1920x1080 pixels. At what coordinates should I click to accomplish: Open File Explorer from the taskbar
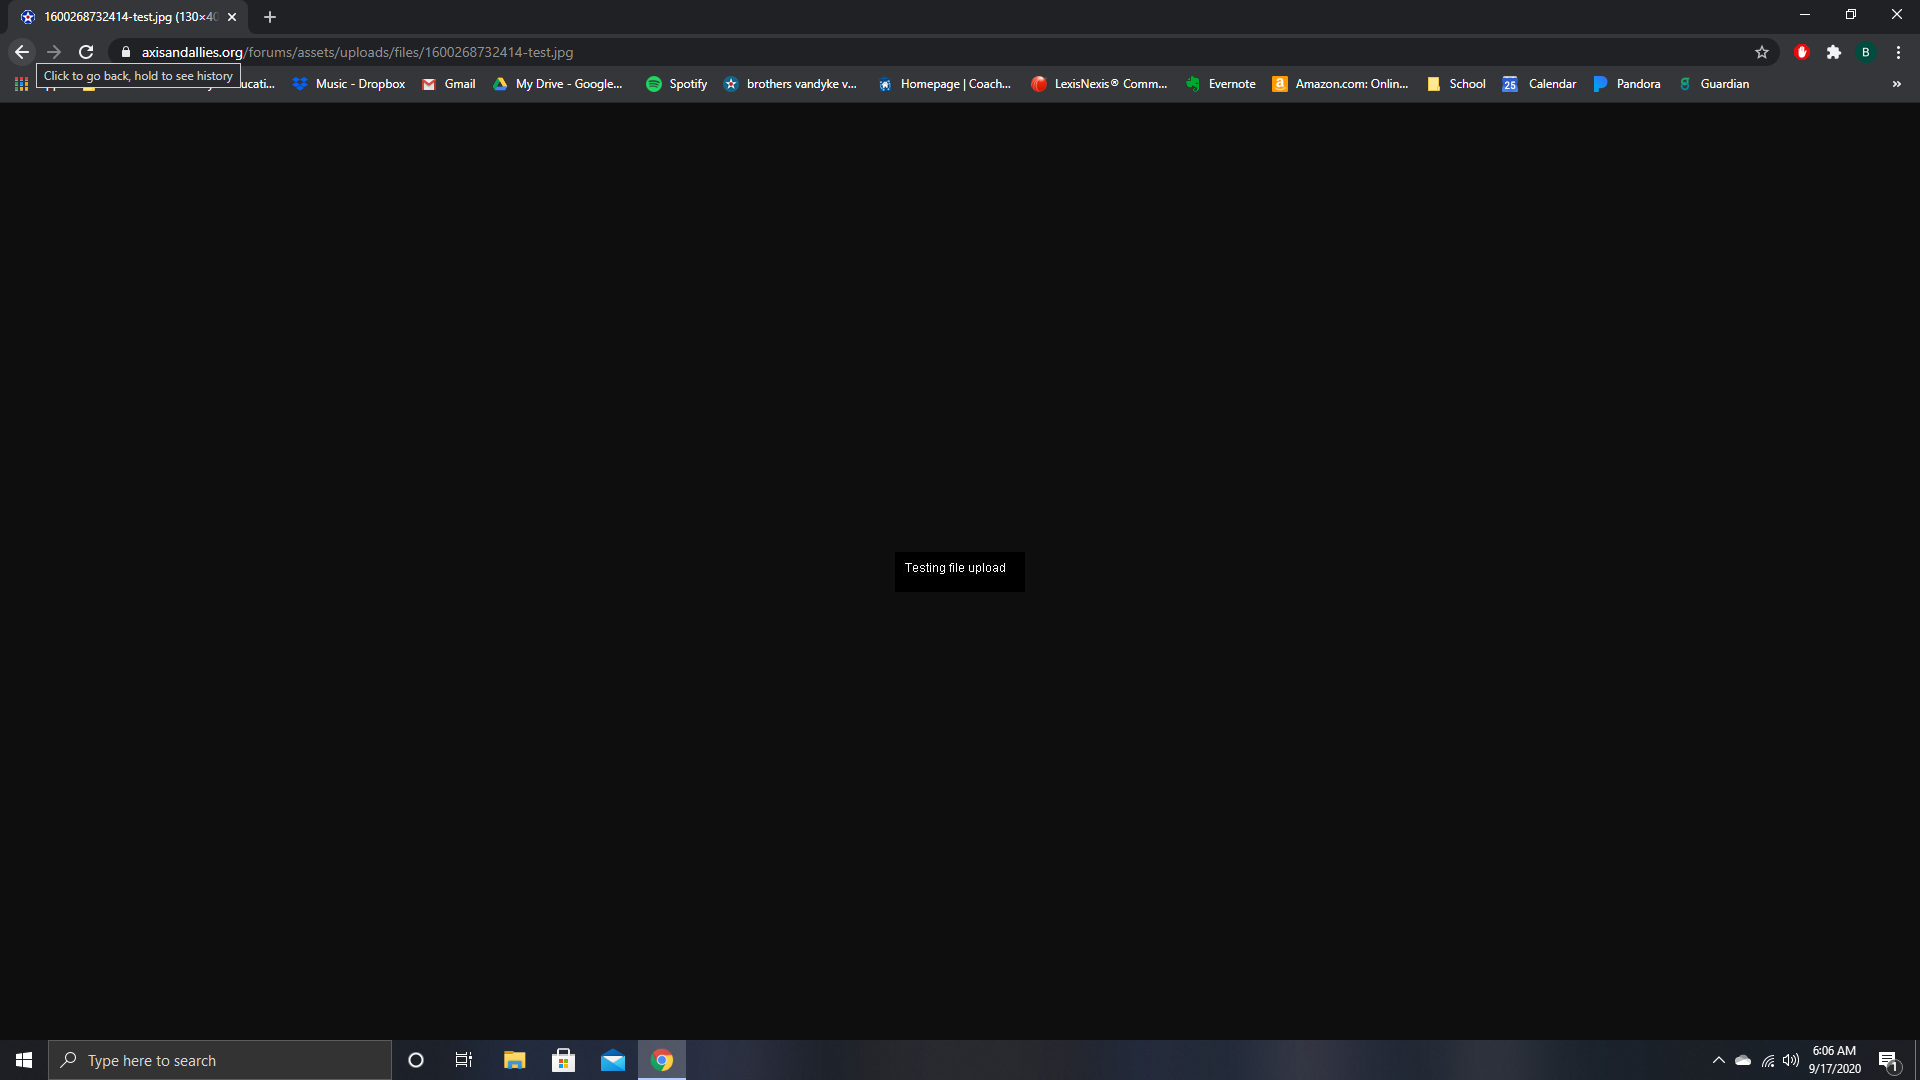[514, 1060]
